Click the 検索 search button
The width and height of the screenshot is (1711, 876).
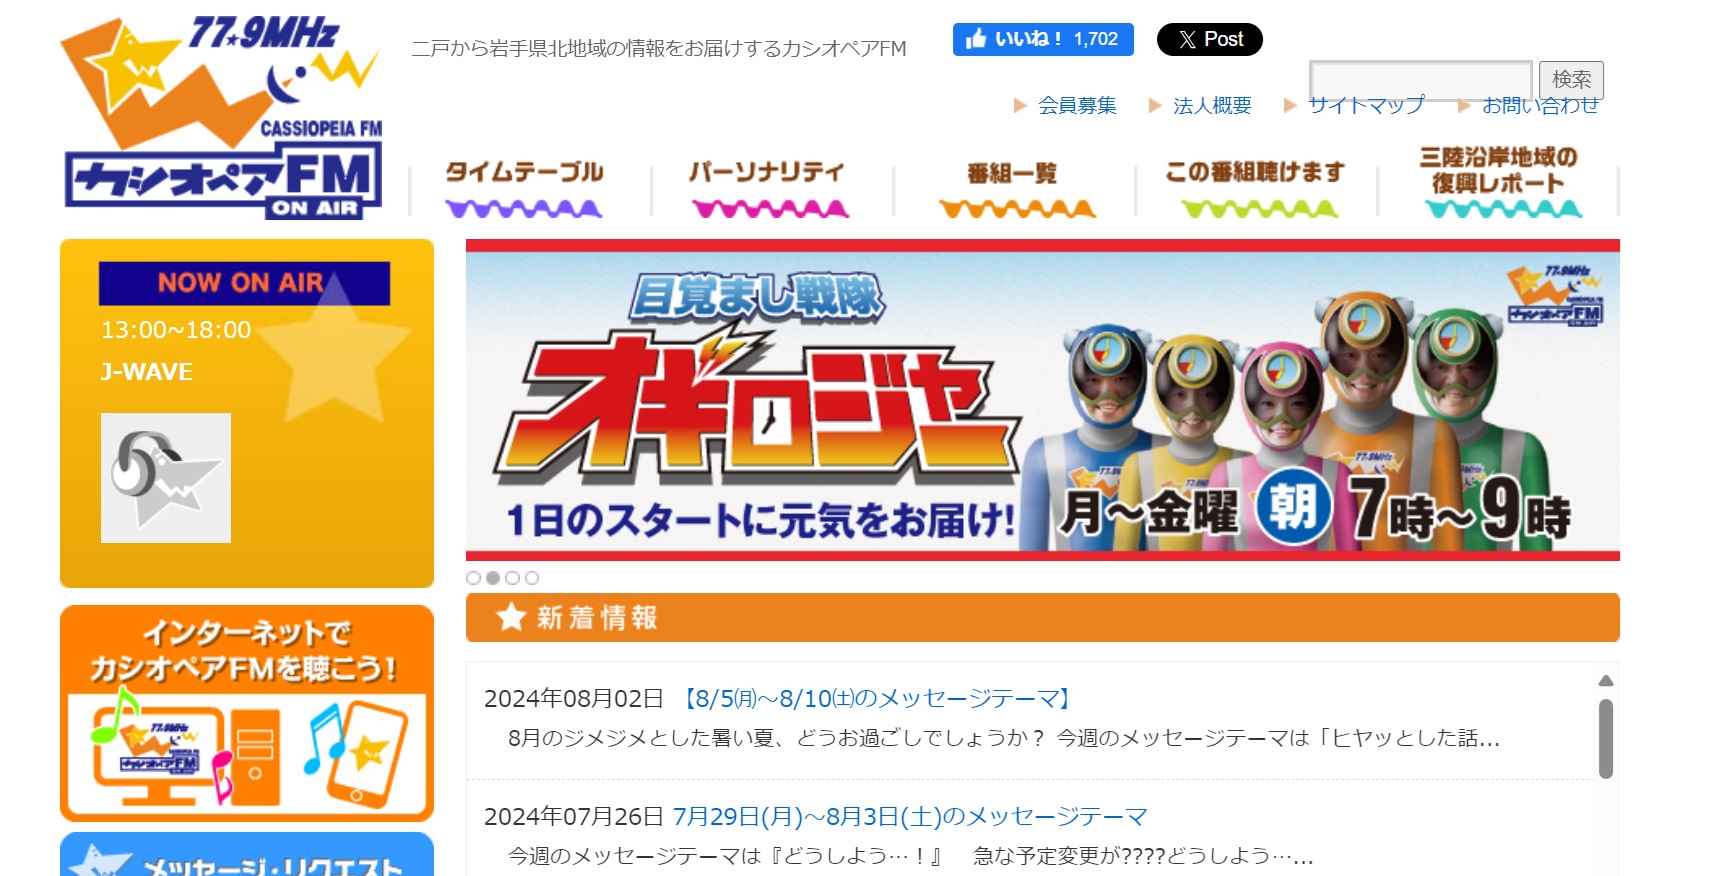[x=1571, y=80]
